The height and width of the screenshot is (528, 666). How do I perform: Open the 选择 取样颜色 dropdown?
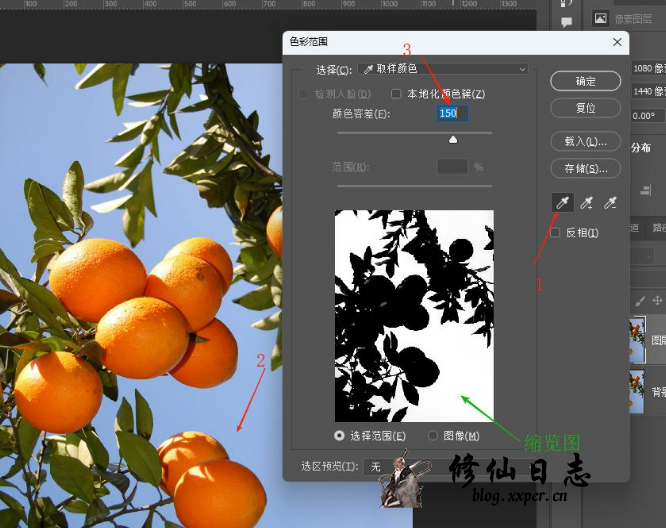pos(443,70)
